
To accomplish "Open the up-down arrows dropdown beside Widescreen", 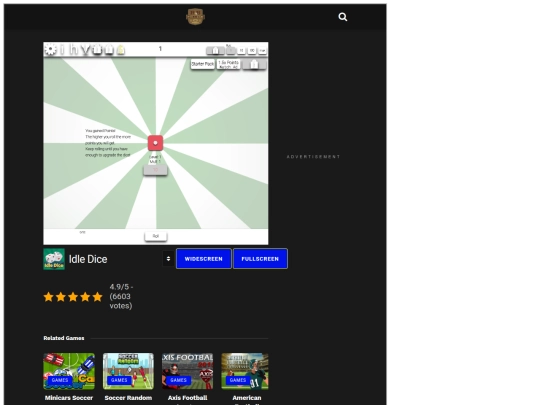I will pos(168,259).
